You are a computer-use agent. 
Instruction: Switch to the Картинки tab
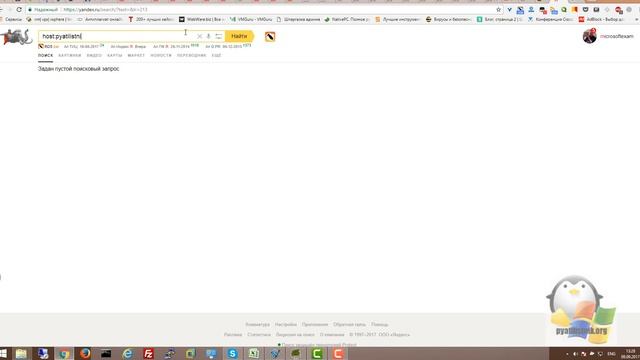pos(70,55)
